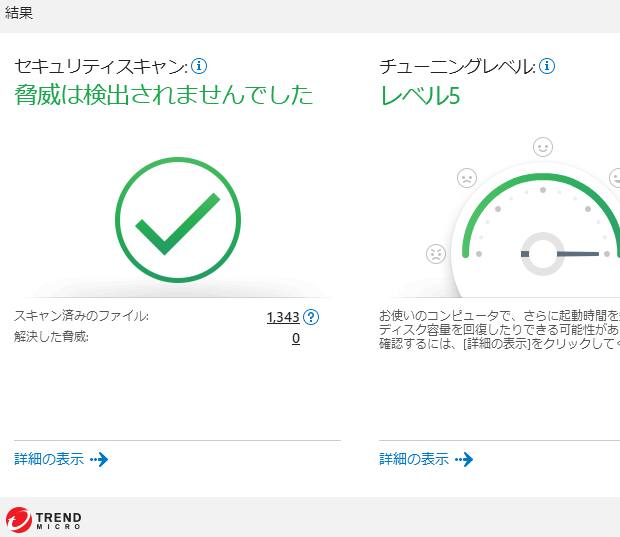Select the smiling face above the gauge
The height and width of the screenshot is (537, 620).
click(543, 147)
